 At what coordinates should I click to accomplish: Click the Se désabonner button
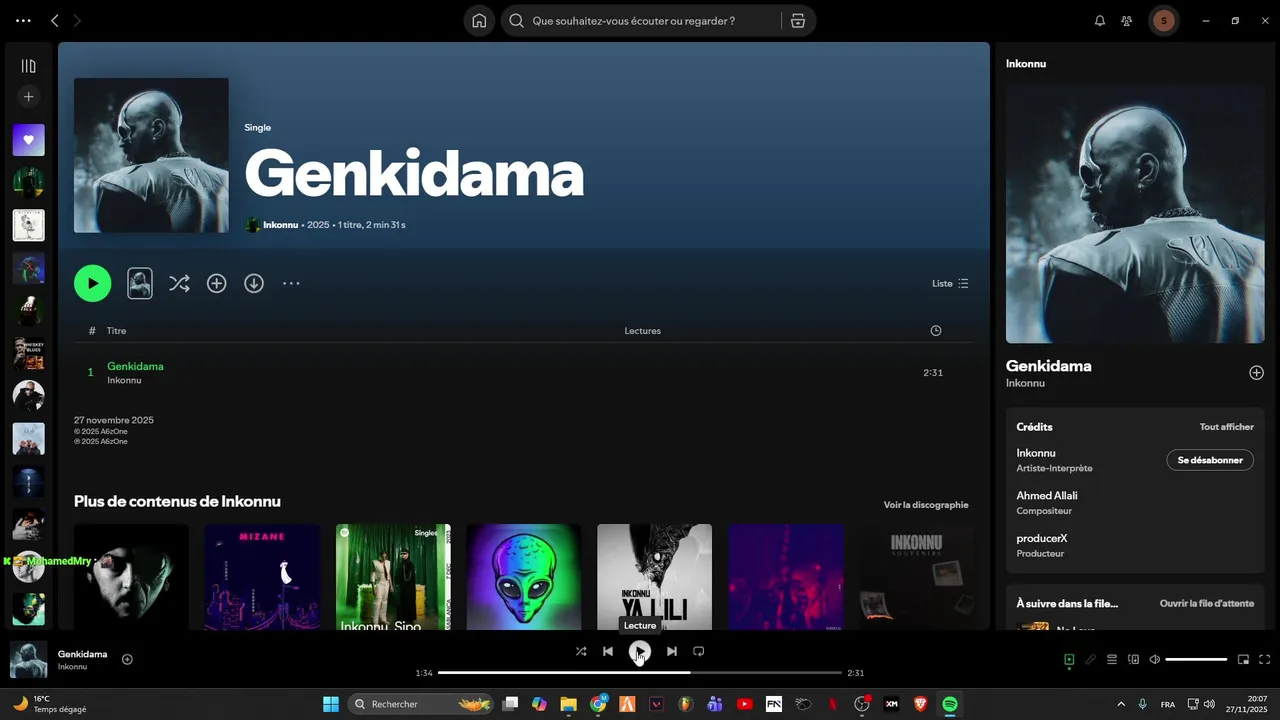[x=1210, y=460]
